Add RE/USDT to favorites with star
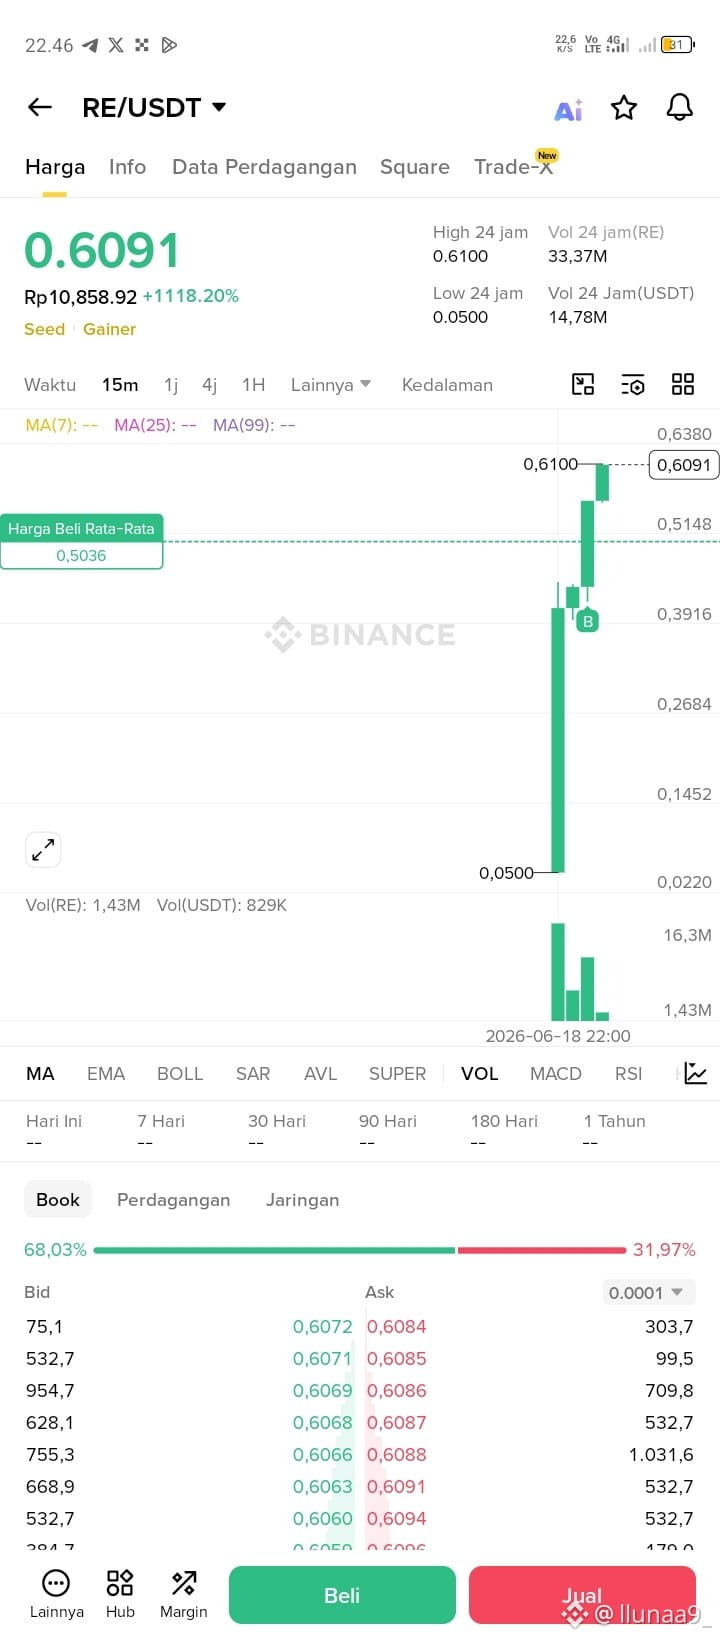 click(624, 107)
